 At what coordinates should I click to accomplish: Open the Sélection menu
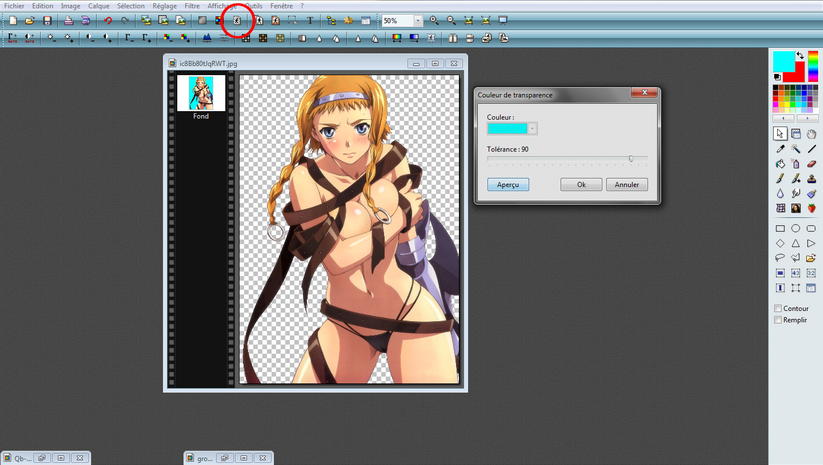point(131,6)
